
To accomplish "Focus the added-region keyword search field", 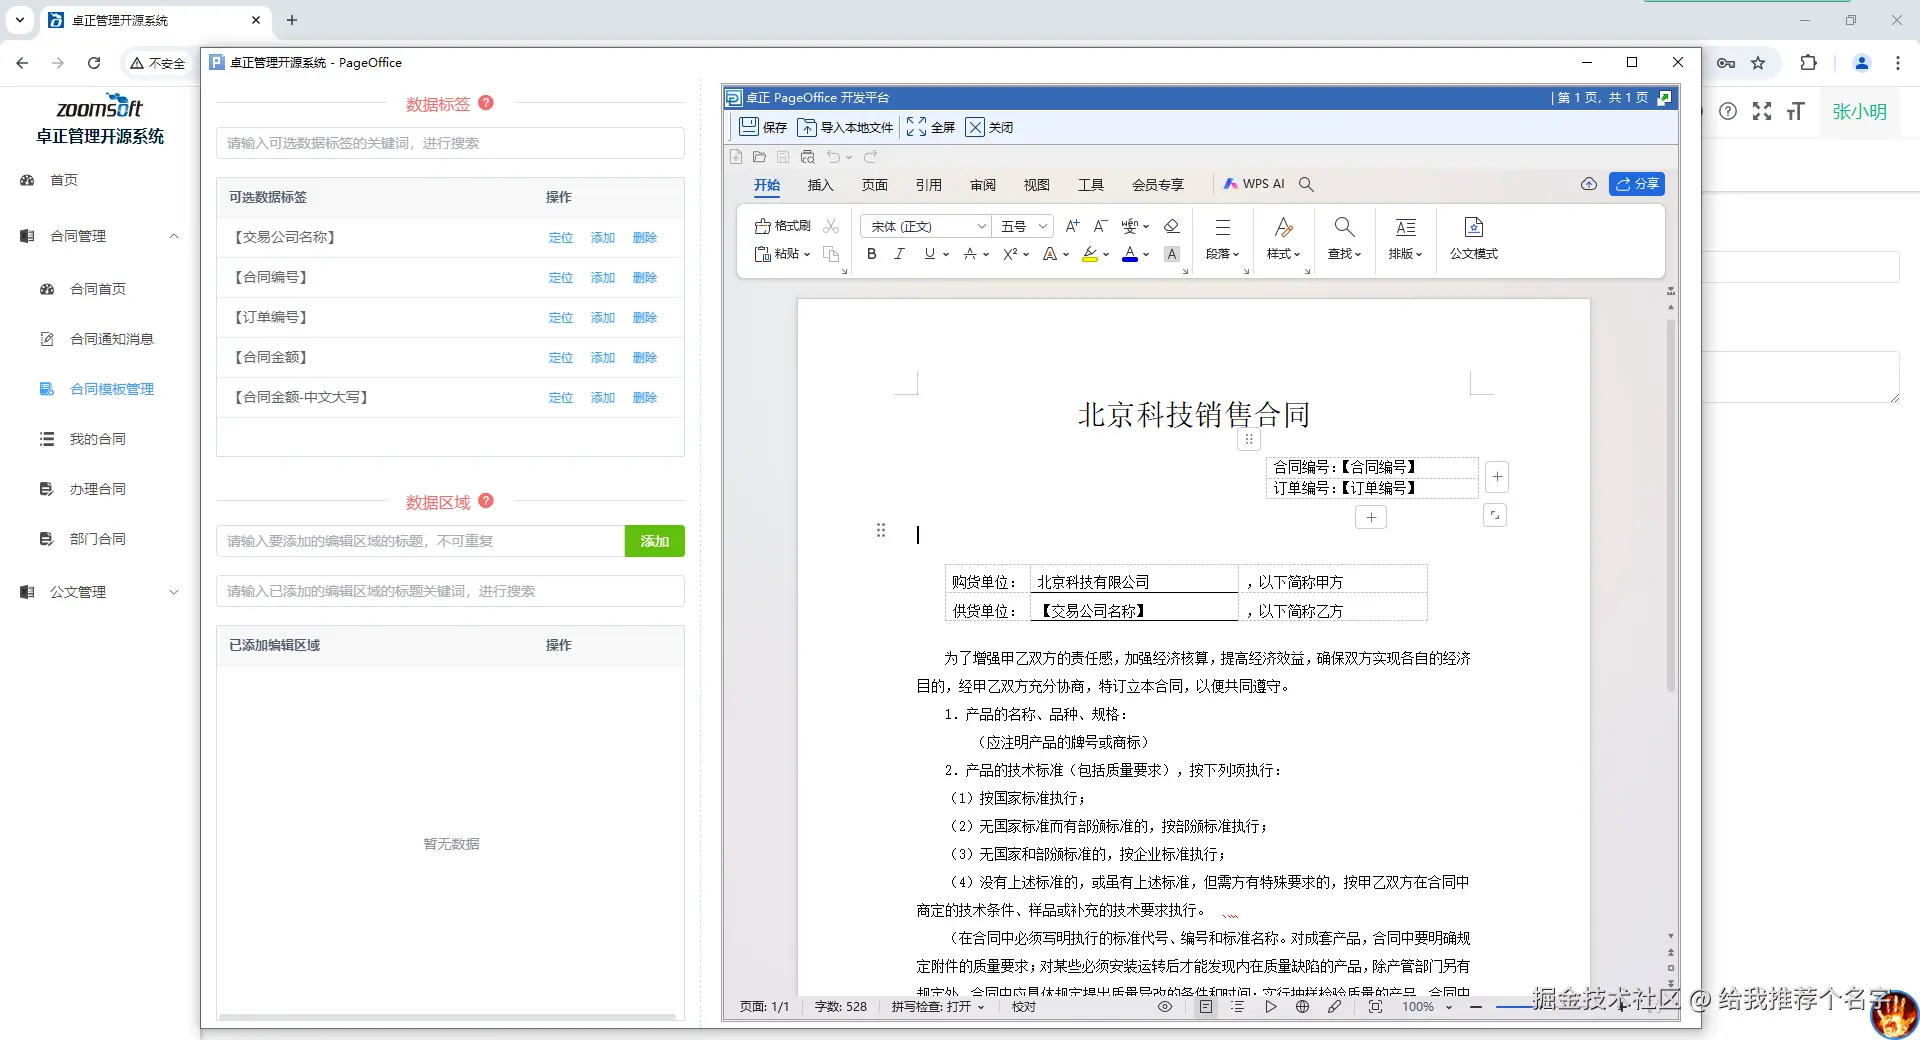I will tap(450, 591).
